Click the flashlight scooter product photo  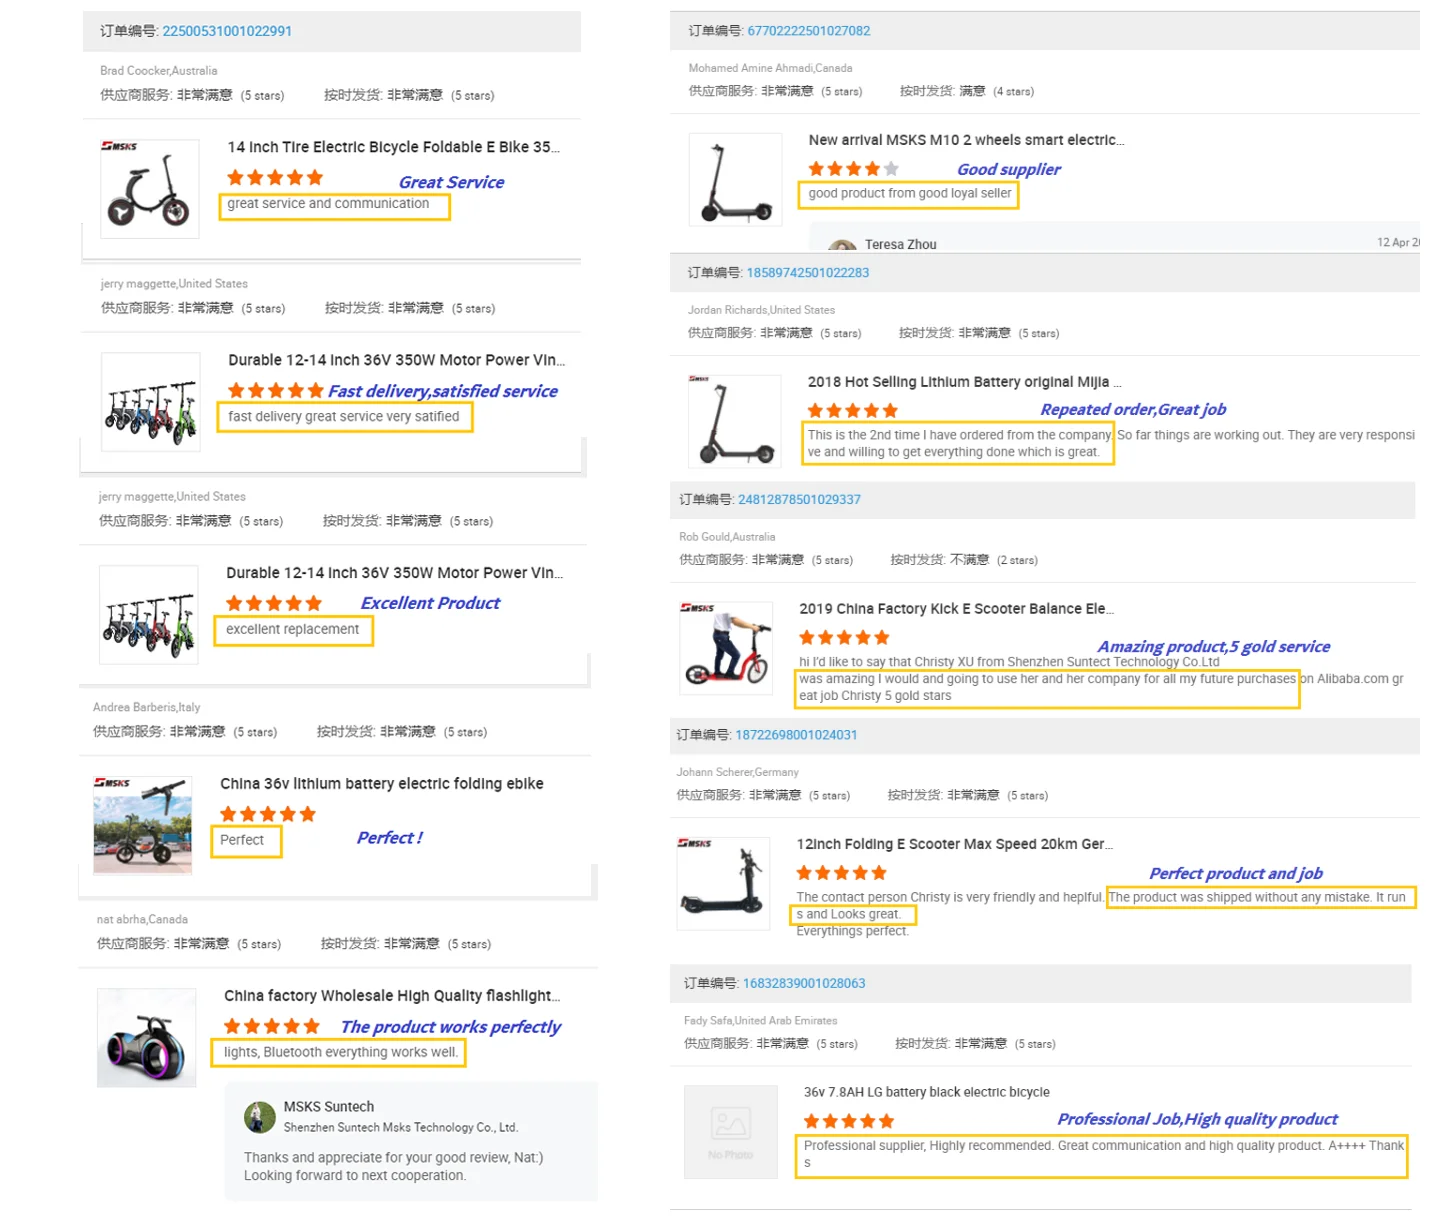(146, 1037)
